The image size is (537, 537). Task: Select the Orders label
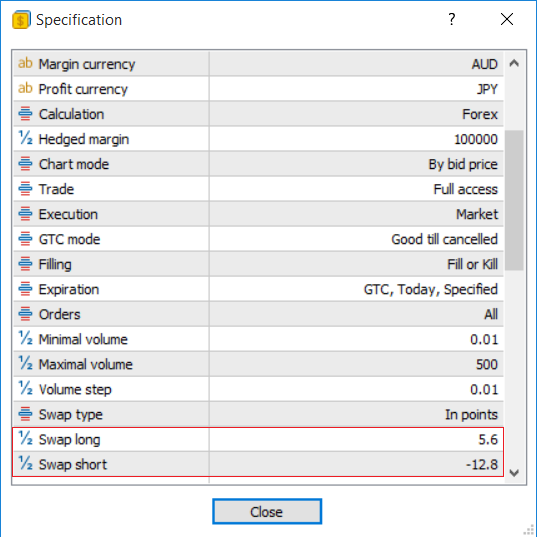(x=60, y=314)
